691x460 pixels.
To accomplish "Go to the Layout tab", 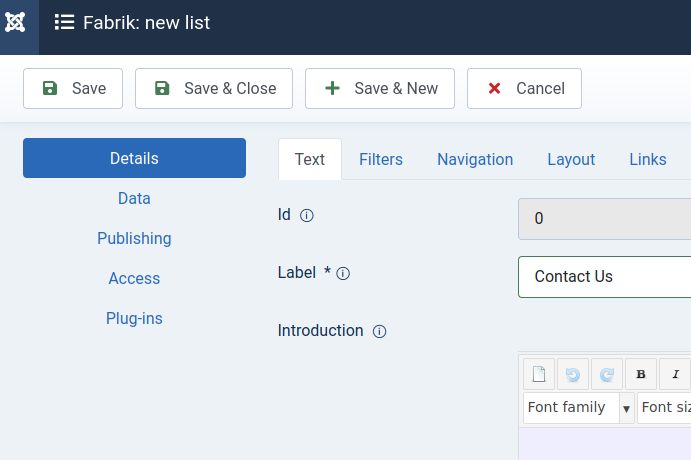I will [x=571, y=159].
